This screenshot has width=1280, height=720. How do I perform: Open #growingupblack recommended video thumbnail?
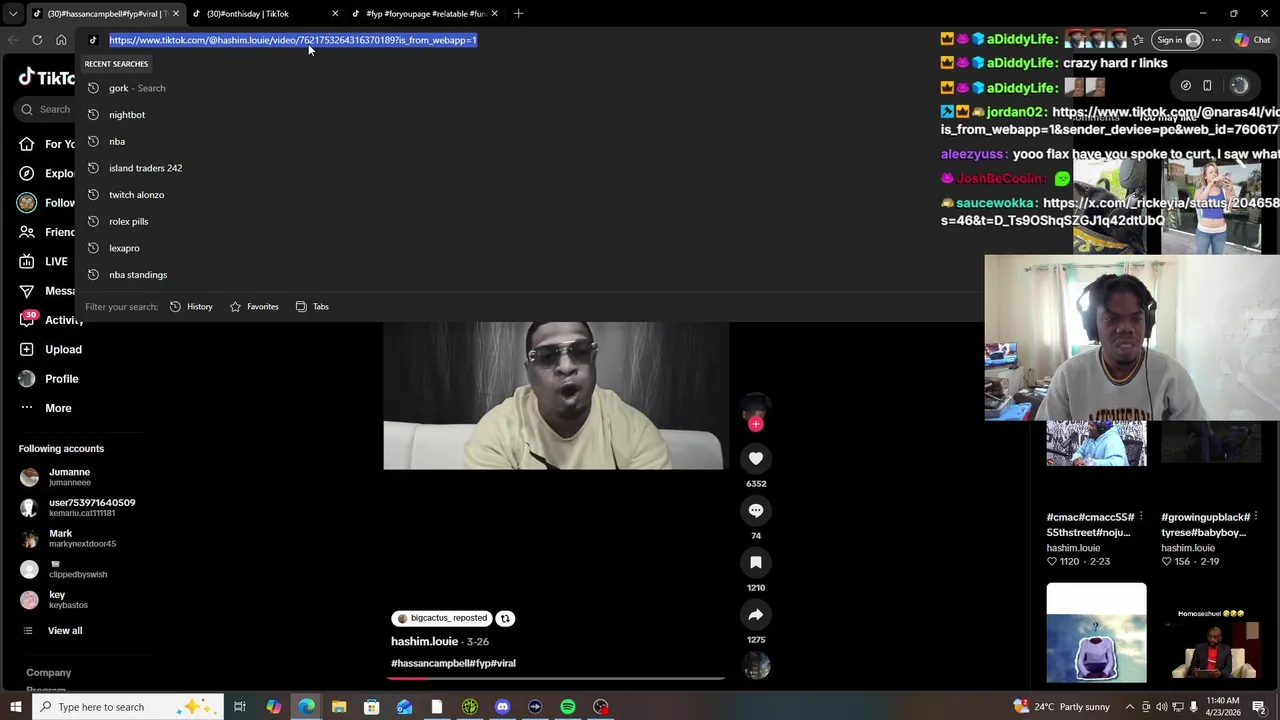(x=1211, y=443)
